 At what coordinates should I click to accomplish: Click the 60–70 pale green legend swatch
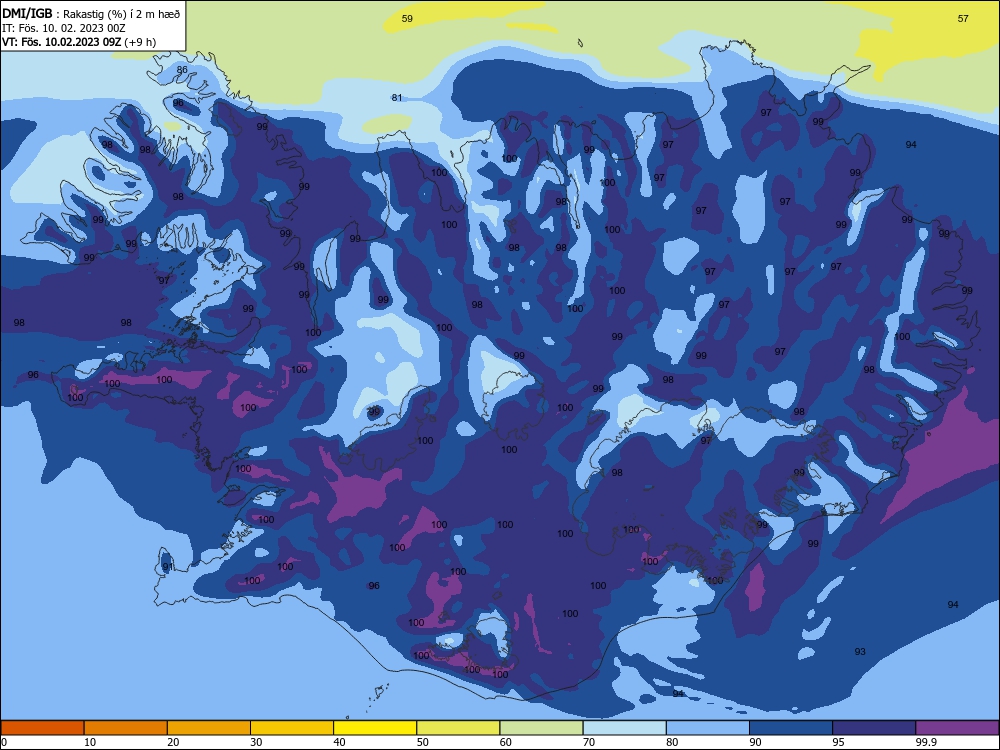(x=541, y=728)
